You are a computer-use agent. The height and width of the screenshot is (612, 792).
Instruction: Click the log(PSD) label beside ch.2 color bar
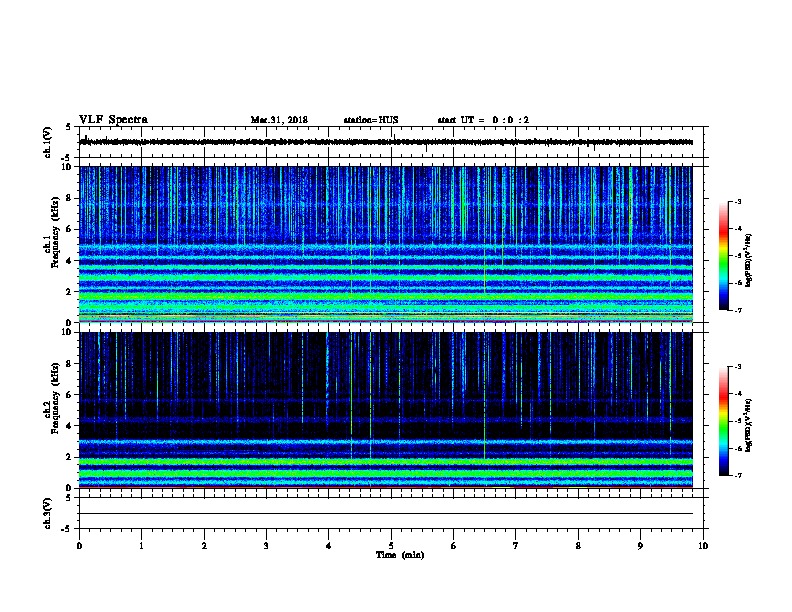point(748,425)
